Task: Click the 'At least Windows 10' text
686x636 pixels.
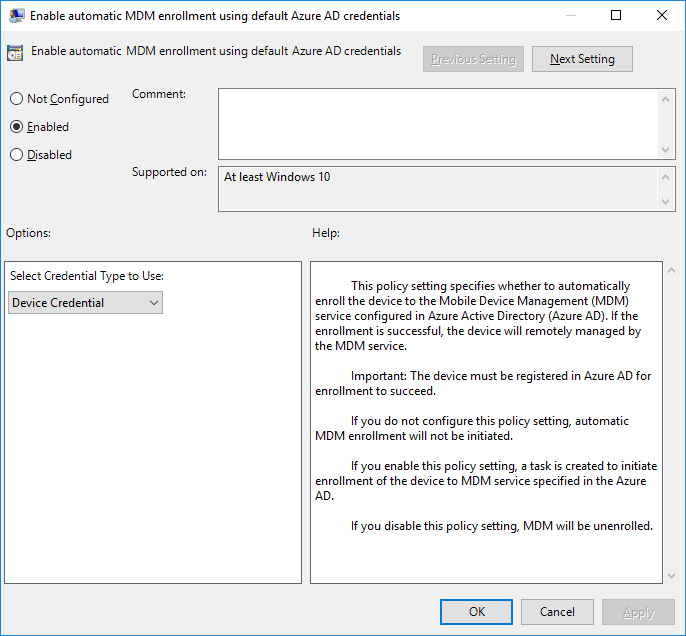Action: point(277,177)
